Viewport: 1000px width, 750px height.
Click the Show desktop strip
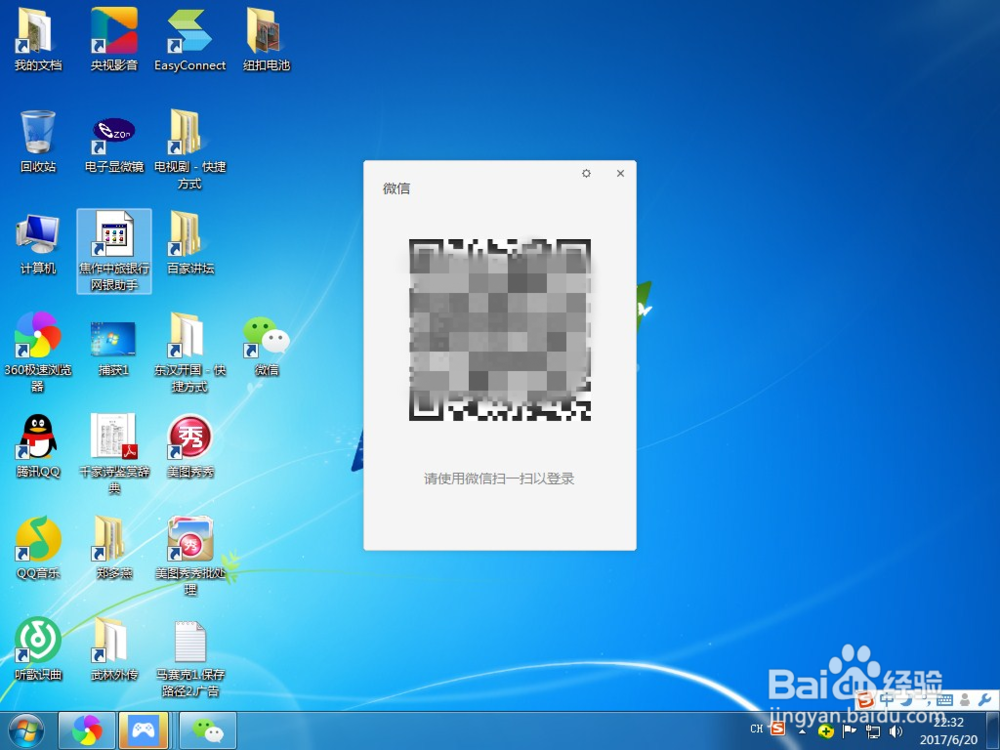point(994,731)
